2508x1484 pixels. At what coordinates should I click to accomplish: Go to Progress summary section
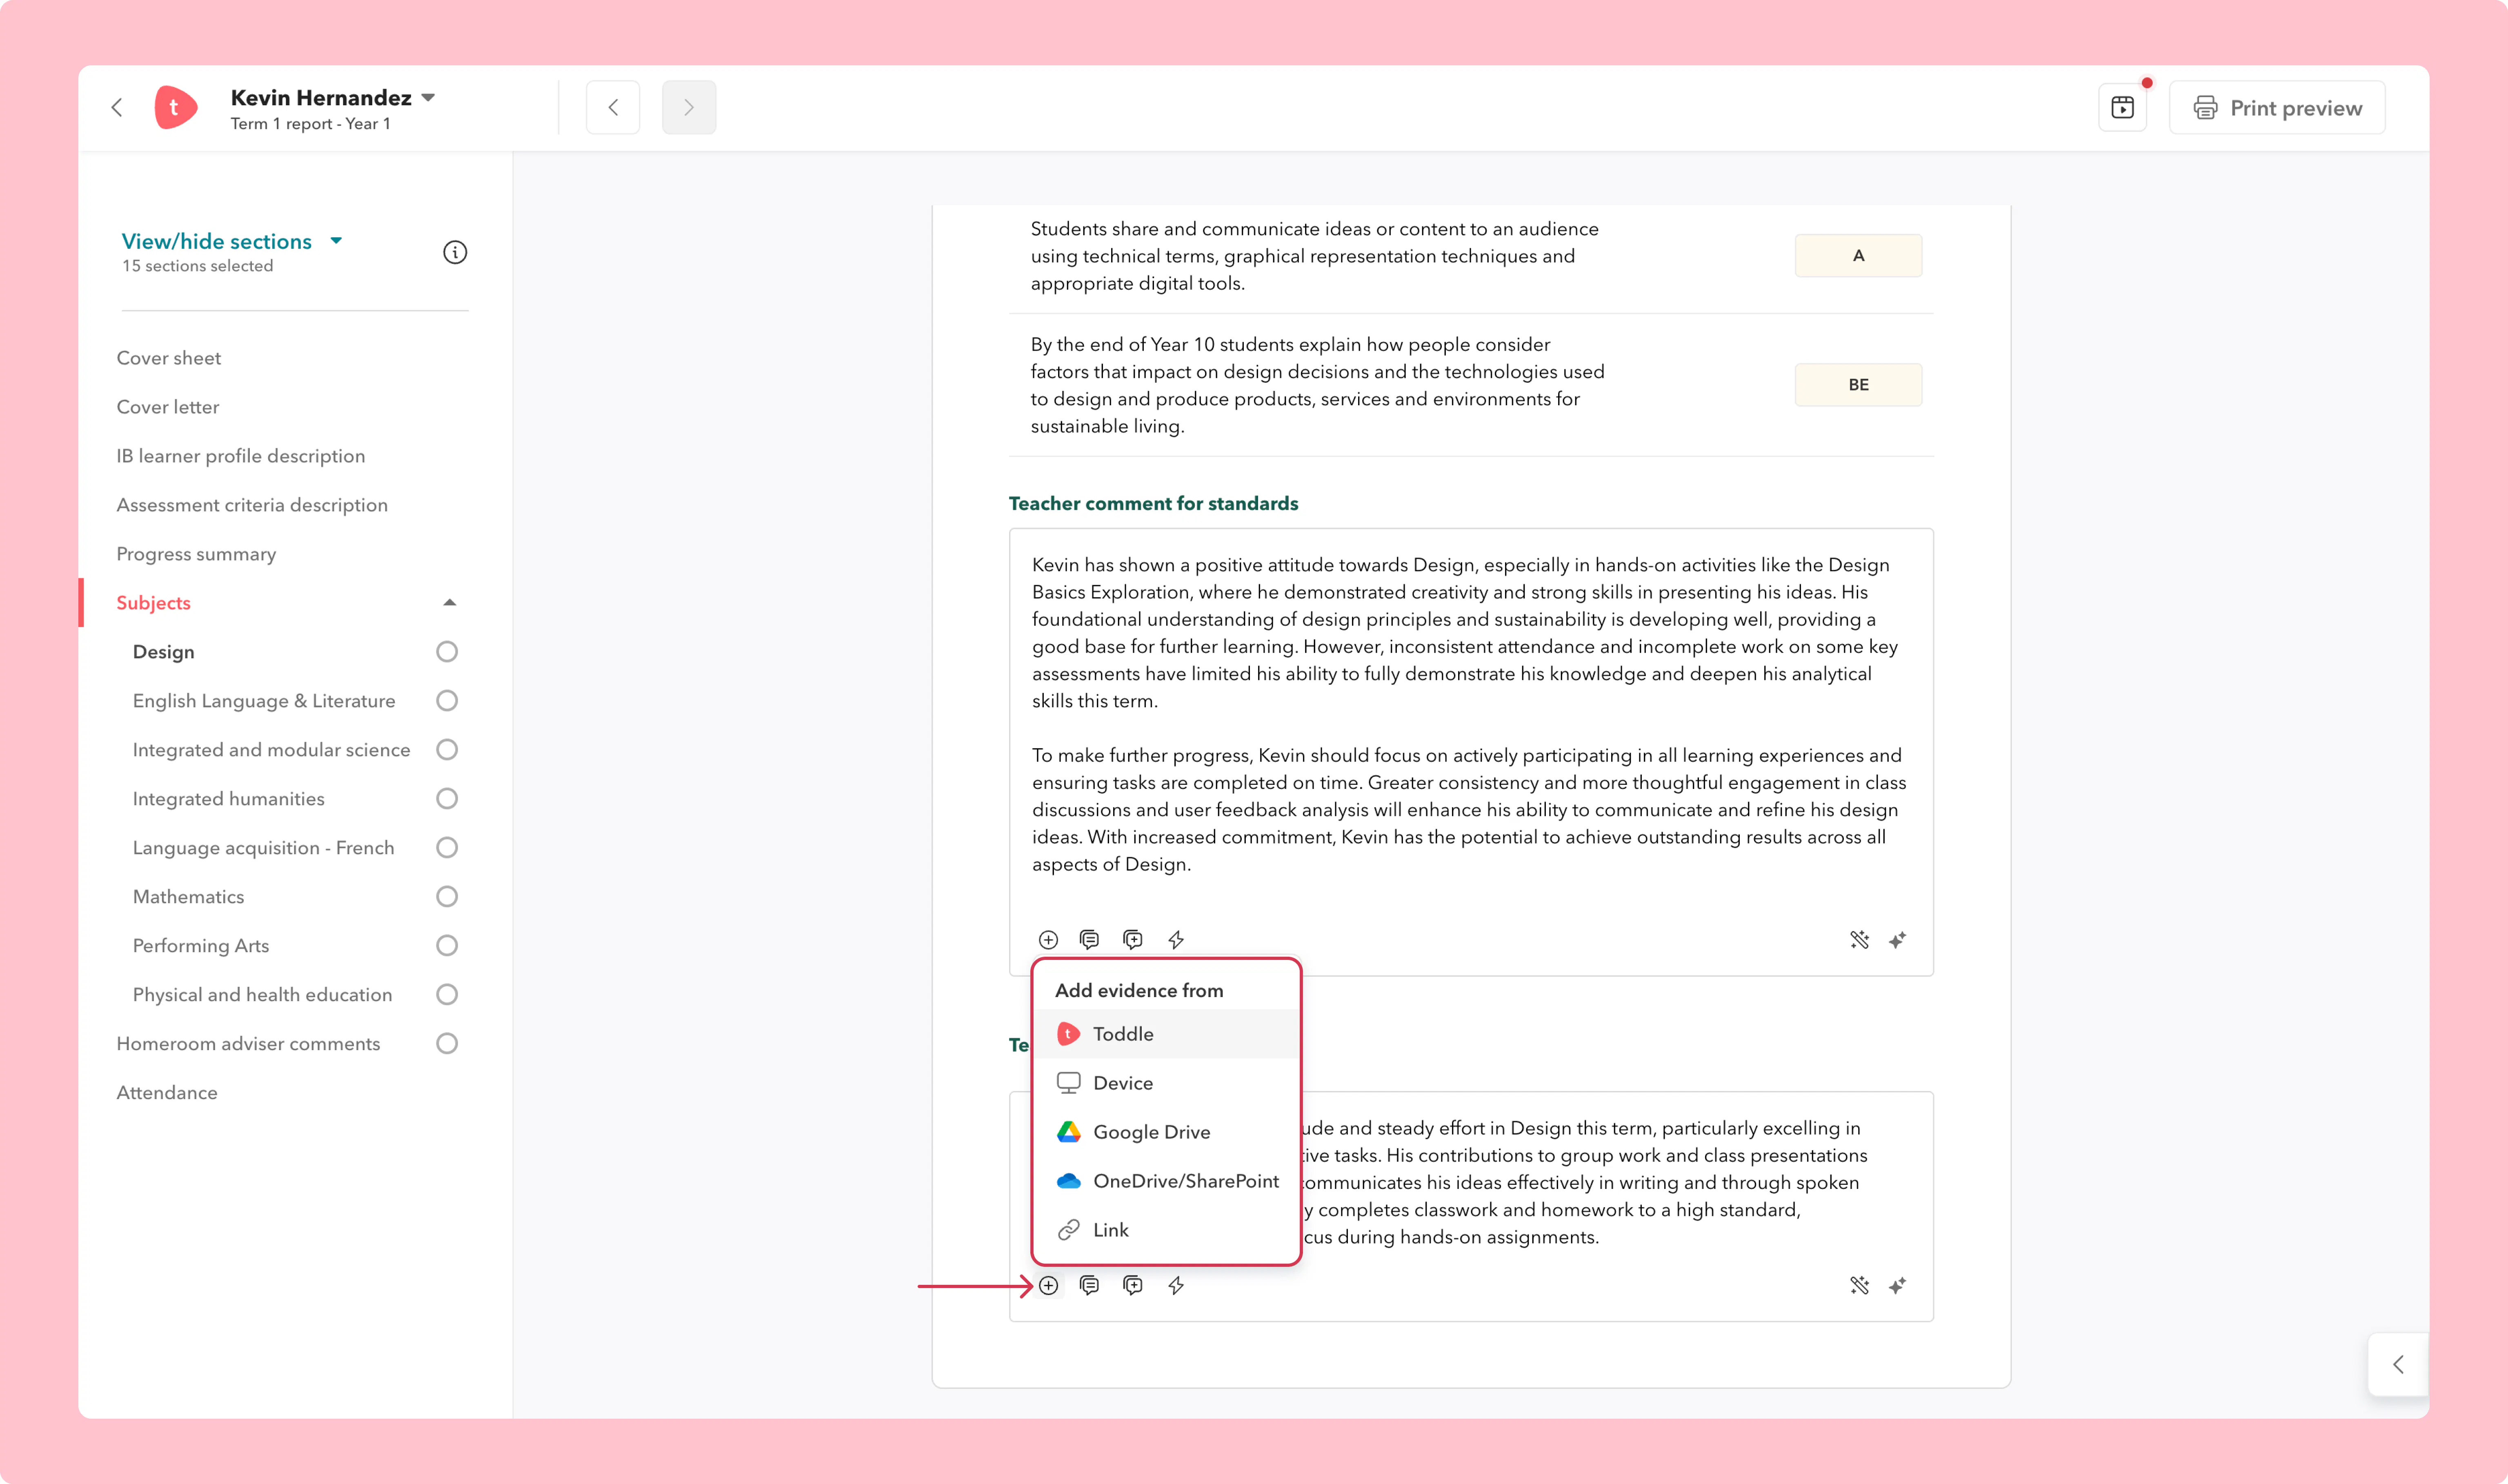[x=196, y=554]
